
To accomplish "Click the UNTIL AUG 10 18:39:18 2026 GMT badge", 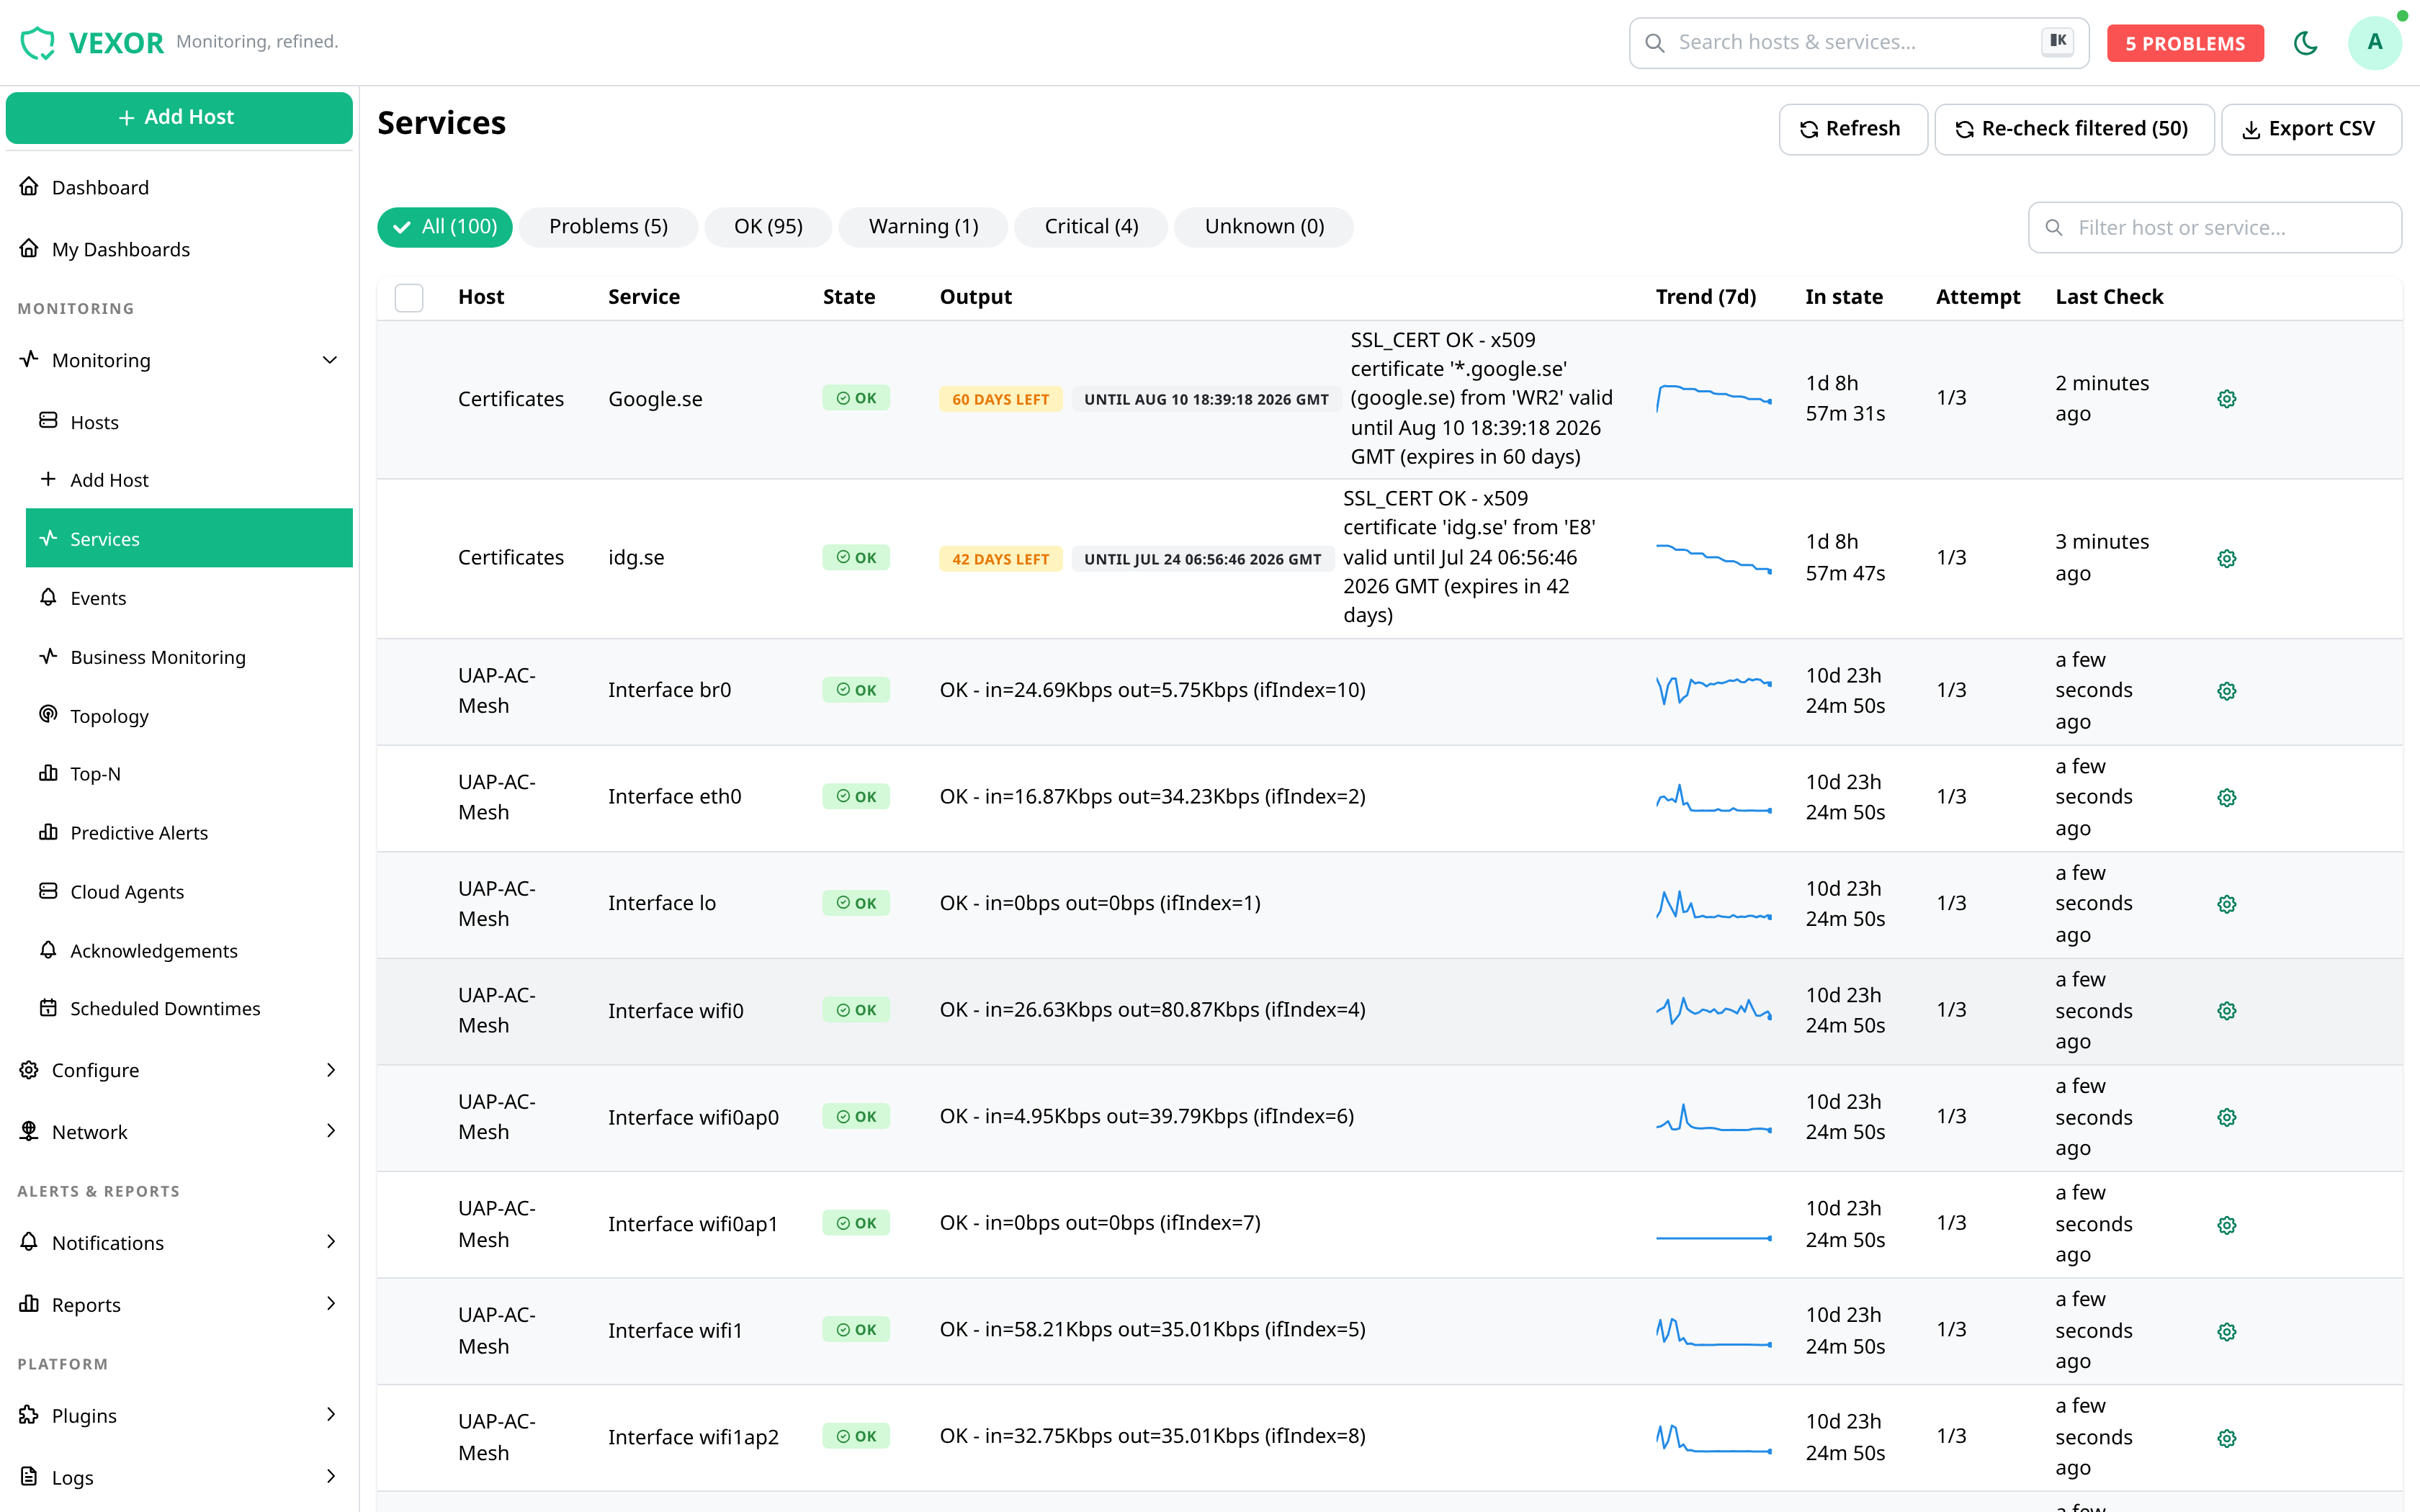I will (x=1206, y=399).
